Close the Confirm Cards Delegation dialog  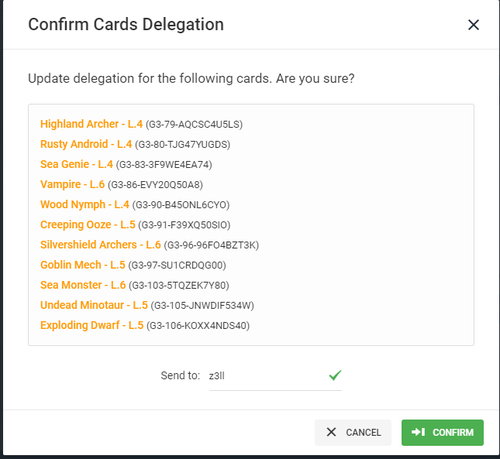pos(473,25)
